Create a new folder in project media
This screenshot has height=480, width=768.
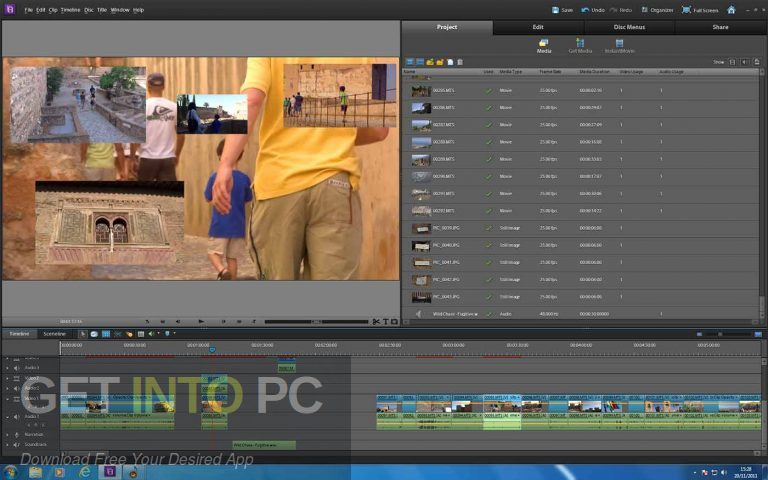pos(430,62)
